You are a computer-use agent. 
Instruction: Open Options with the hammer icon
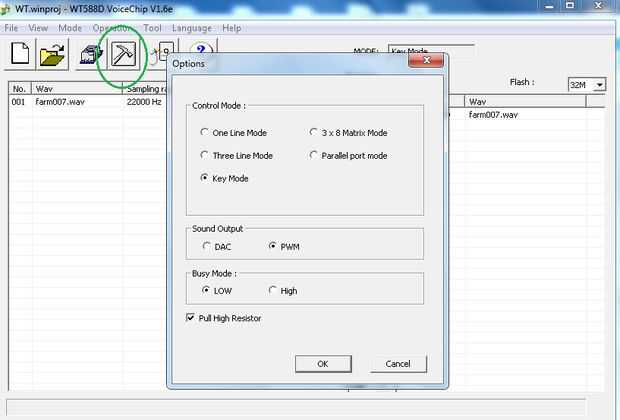pos(123,54)
